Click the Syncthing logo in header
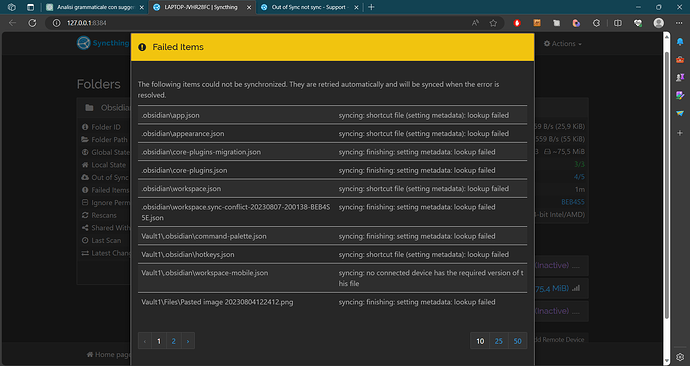Viewport: 690px width, 366px height. point(103,43)
